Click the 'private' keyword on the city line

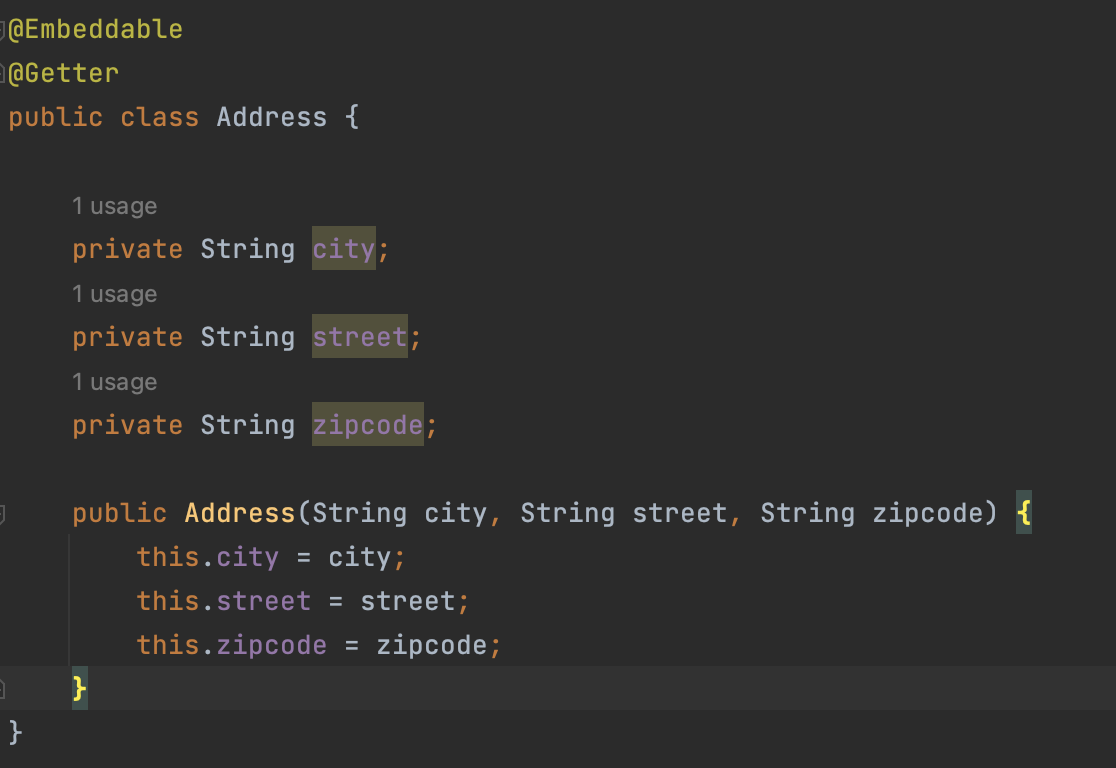click(127, 249)
